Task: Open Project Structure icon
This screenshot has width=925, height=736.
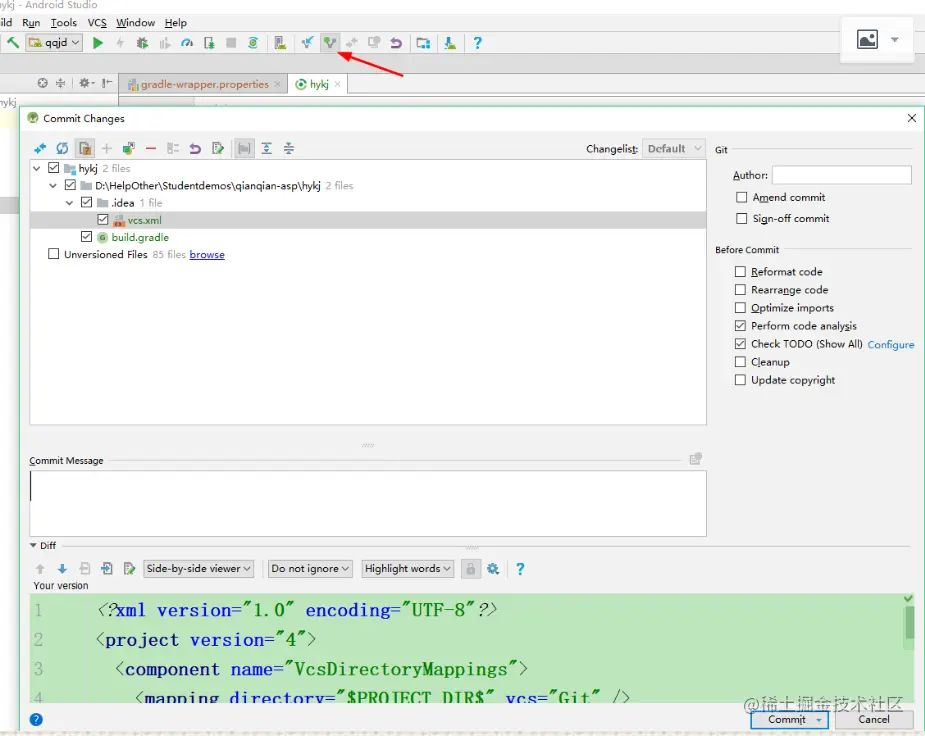Action: (423, 43)
